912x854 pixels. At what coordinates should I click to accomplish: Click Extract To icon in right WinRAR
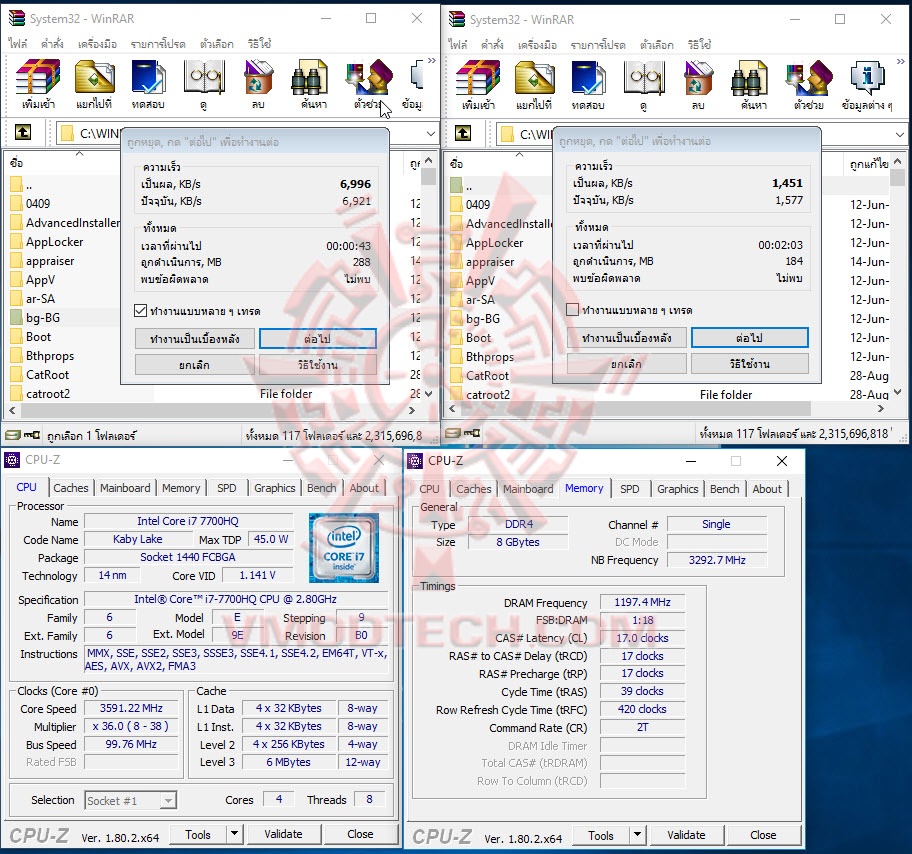[534, 77]
